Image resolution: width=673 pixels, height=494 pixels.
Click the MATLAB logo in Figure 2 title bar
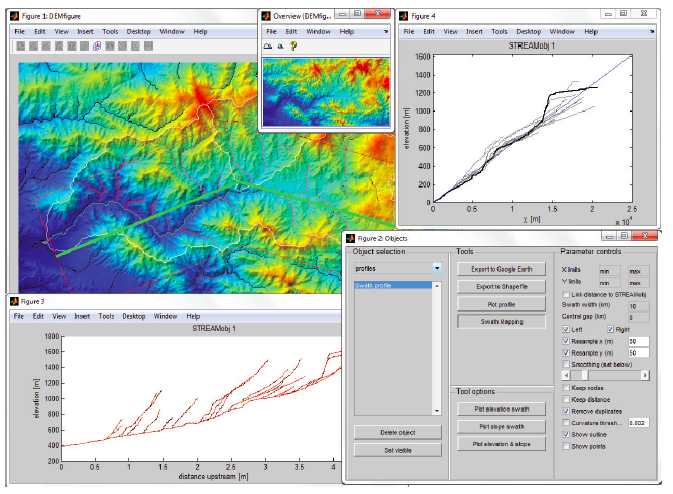coord(351,238)
